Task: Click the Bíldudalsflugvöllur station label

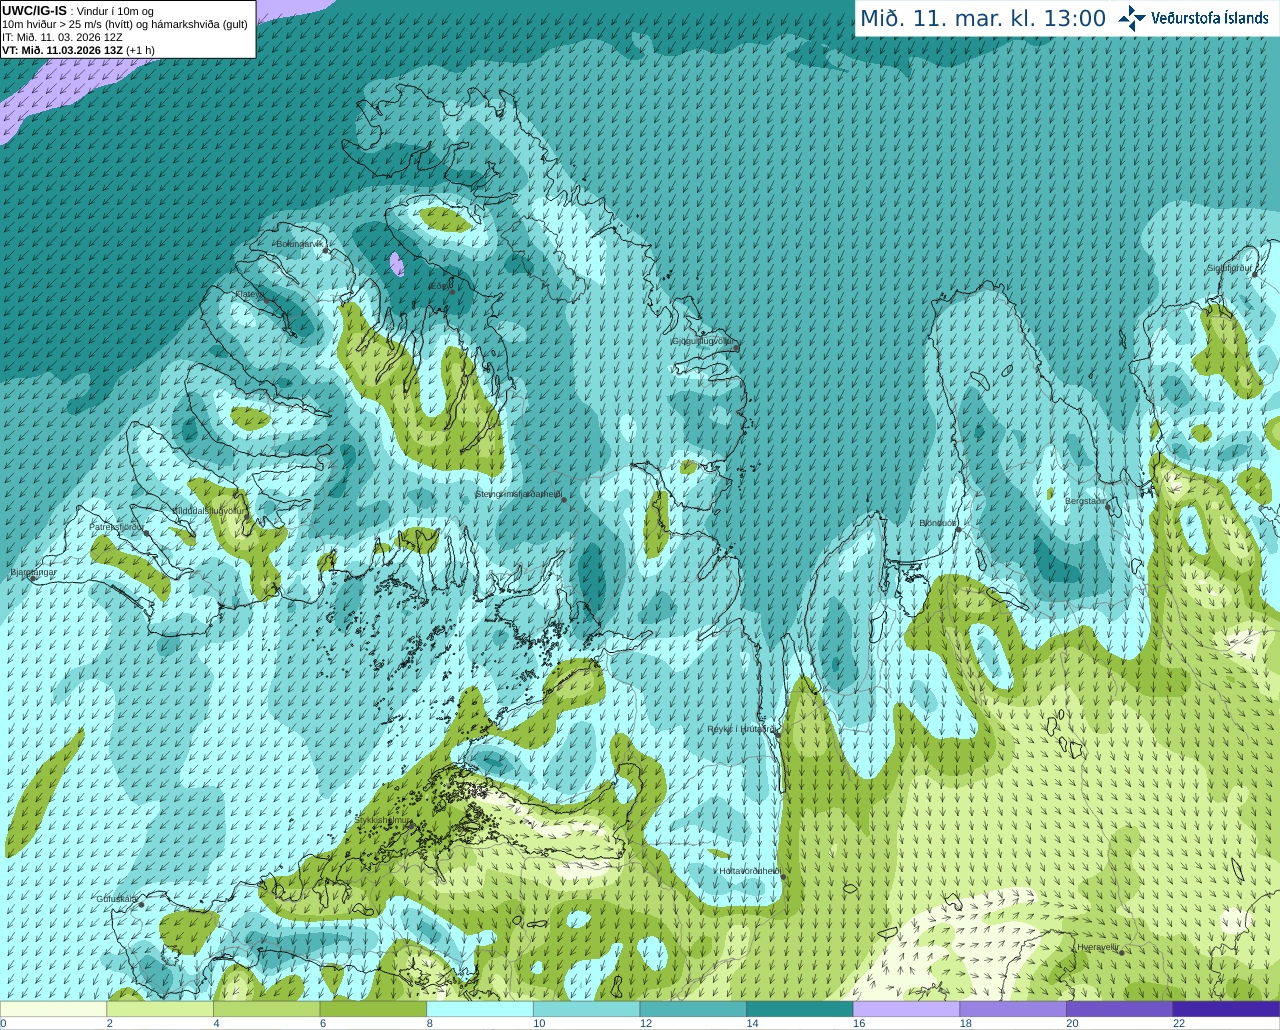Action: [209, 510]
